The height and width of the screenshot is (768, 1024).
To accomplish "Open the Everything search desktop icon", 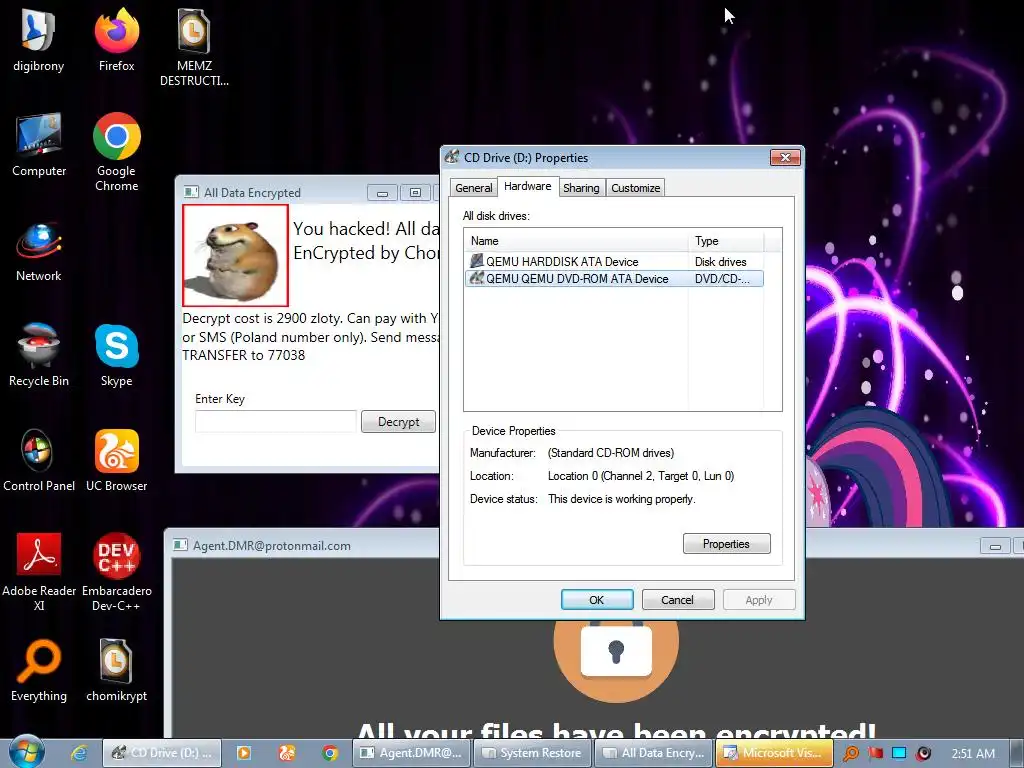I will pyautogui.click(x=39, y=671).
